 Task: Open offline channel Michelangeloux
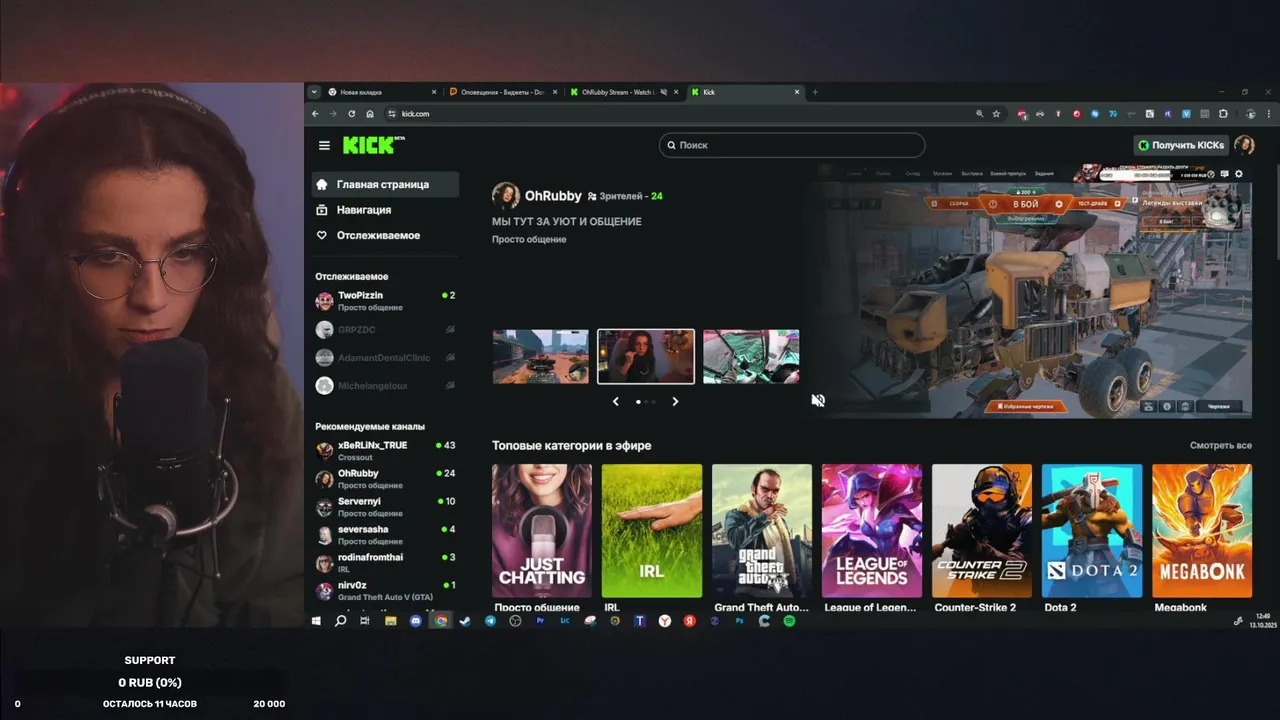click(x=385, y=385)
